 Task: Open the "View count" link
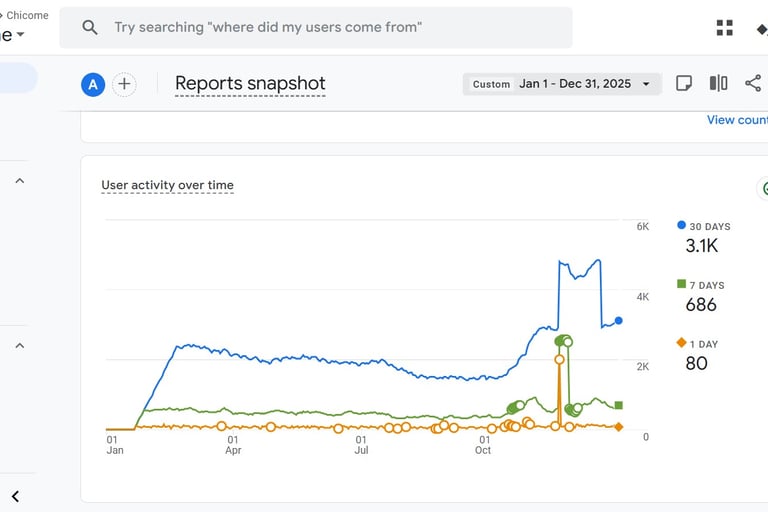(737, 120)
